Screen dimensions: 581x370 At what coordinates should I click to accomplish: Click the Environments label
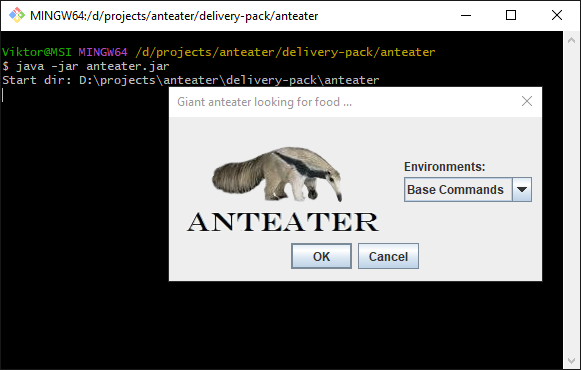pyautogui.click(x=444, y=167)
